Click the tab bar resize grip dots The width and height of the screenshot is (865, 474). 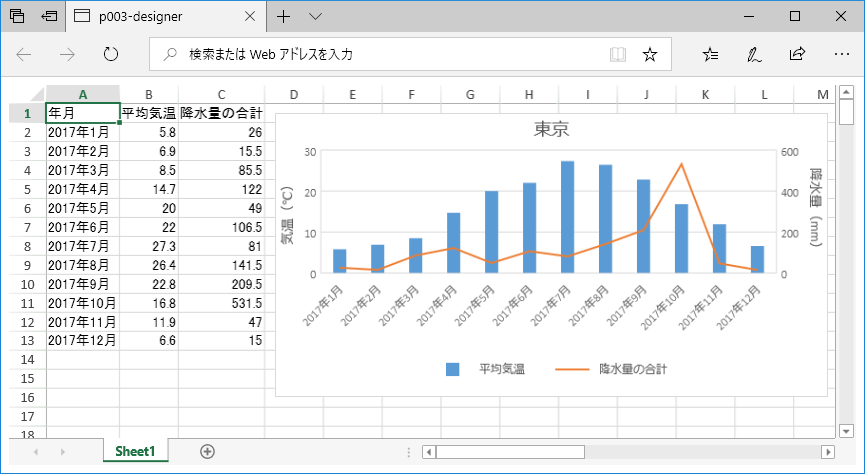pyautogui.click(x=409, y=452)
